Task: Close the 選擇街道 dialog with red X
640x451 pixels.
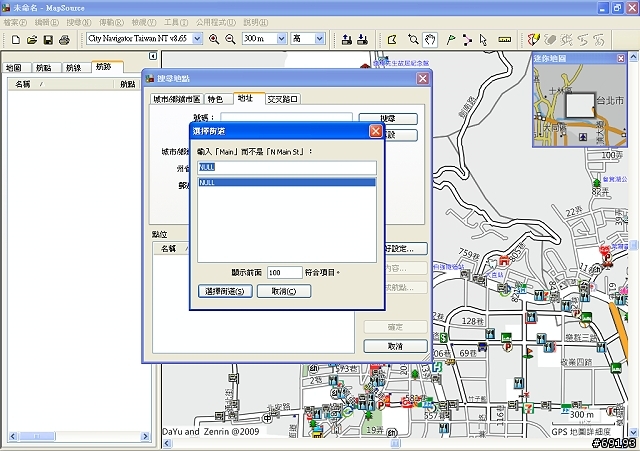Action: pyautogui.click(x=376, y=131)
